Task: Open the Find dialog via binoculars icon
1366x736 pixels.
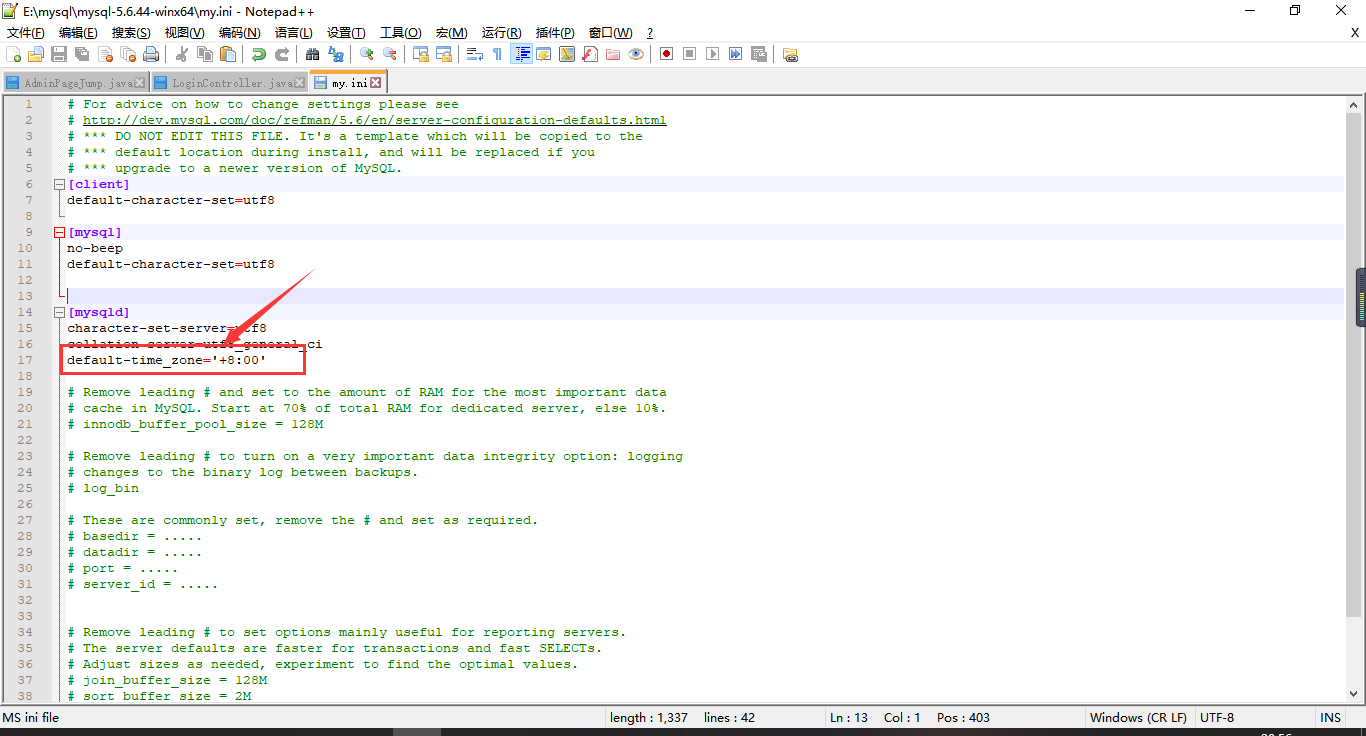Action: [x=312, y=54]
